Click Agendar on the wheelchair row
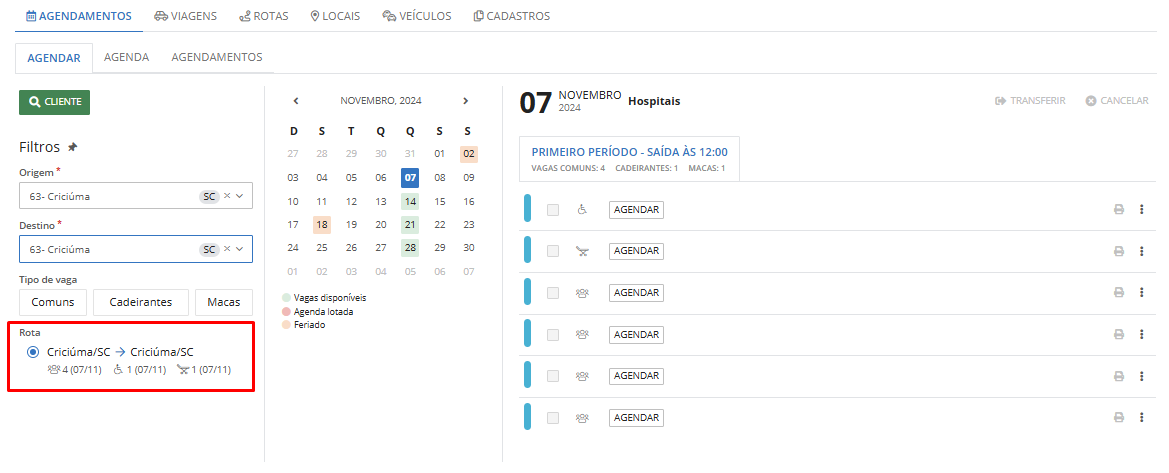Screen dimensions: 1169x473 [636, 210]
